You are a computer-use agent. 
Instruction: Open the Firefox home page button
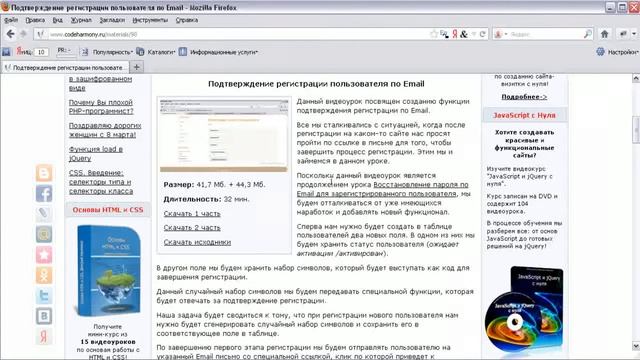click(x=604, y=34)
